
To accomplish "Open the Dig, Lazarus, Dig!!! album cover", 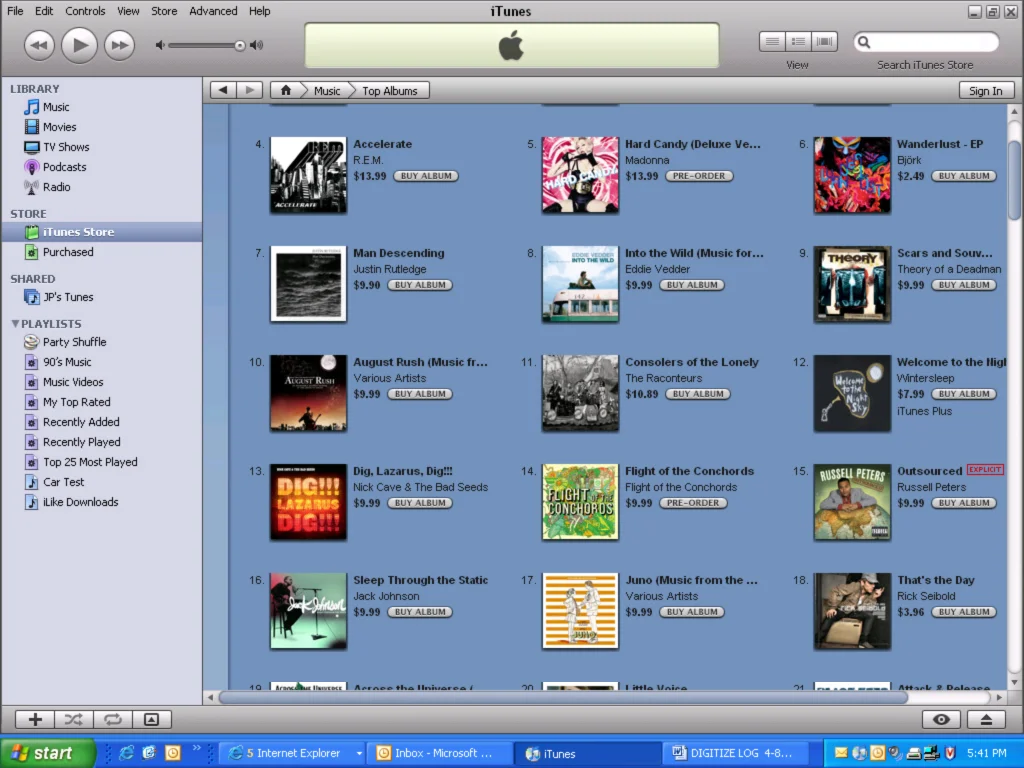I will (308, 502).
